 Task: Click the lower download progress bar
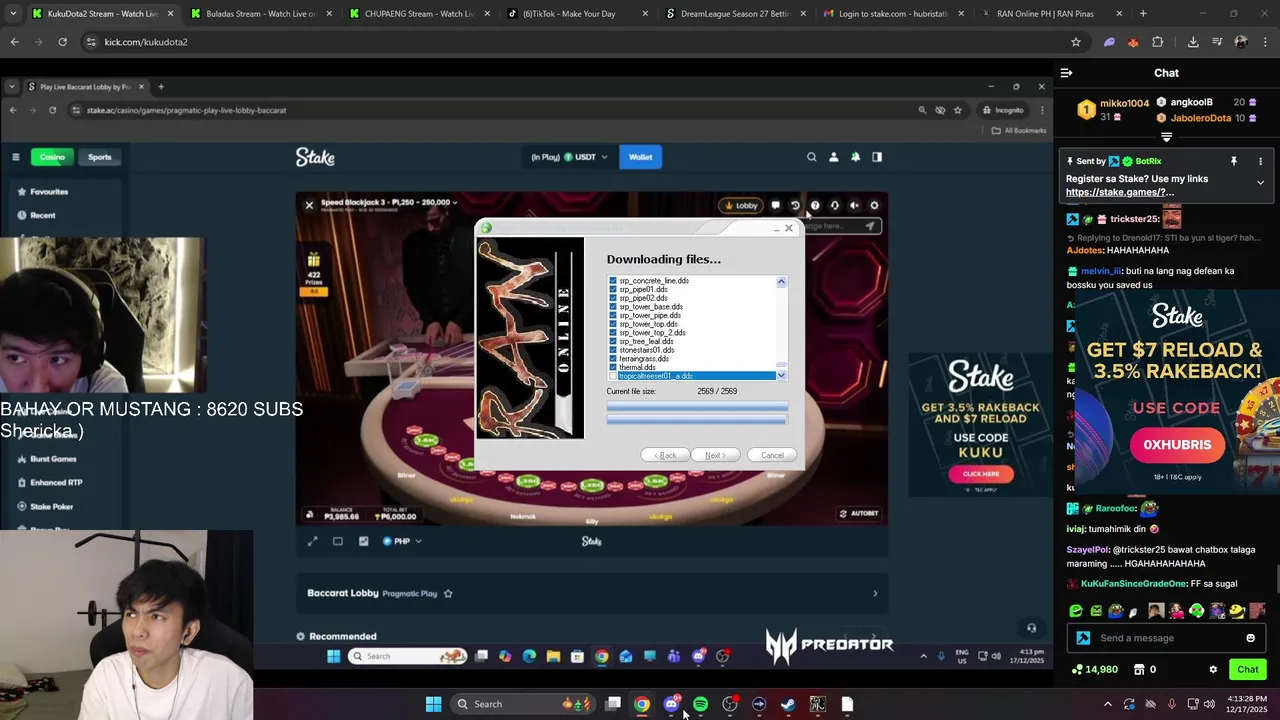click(697, 419)
